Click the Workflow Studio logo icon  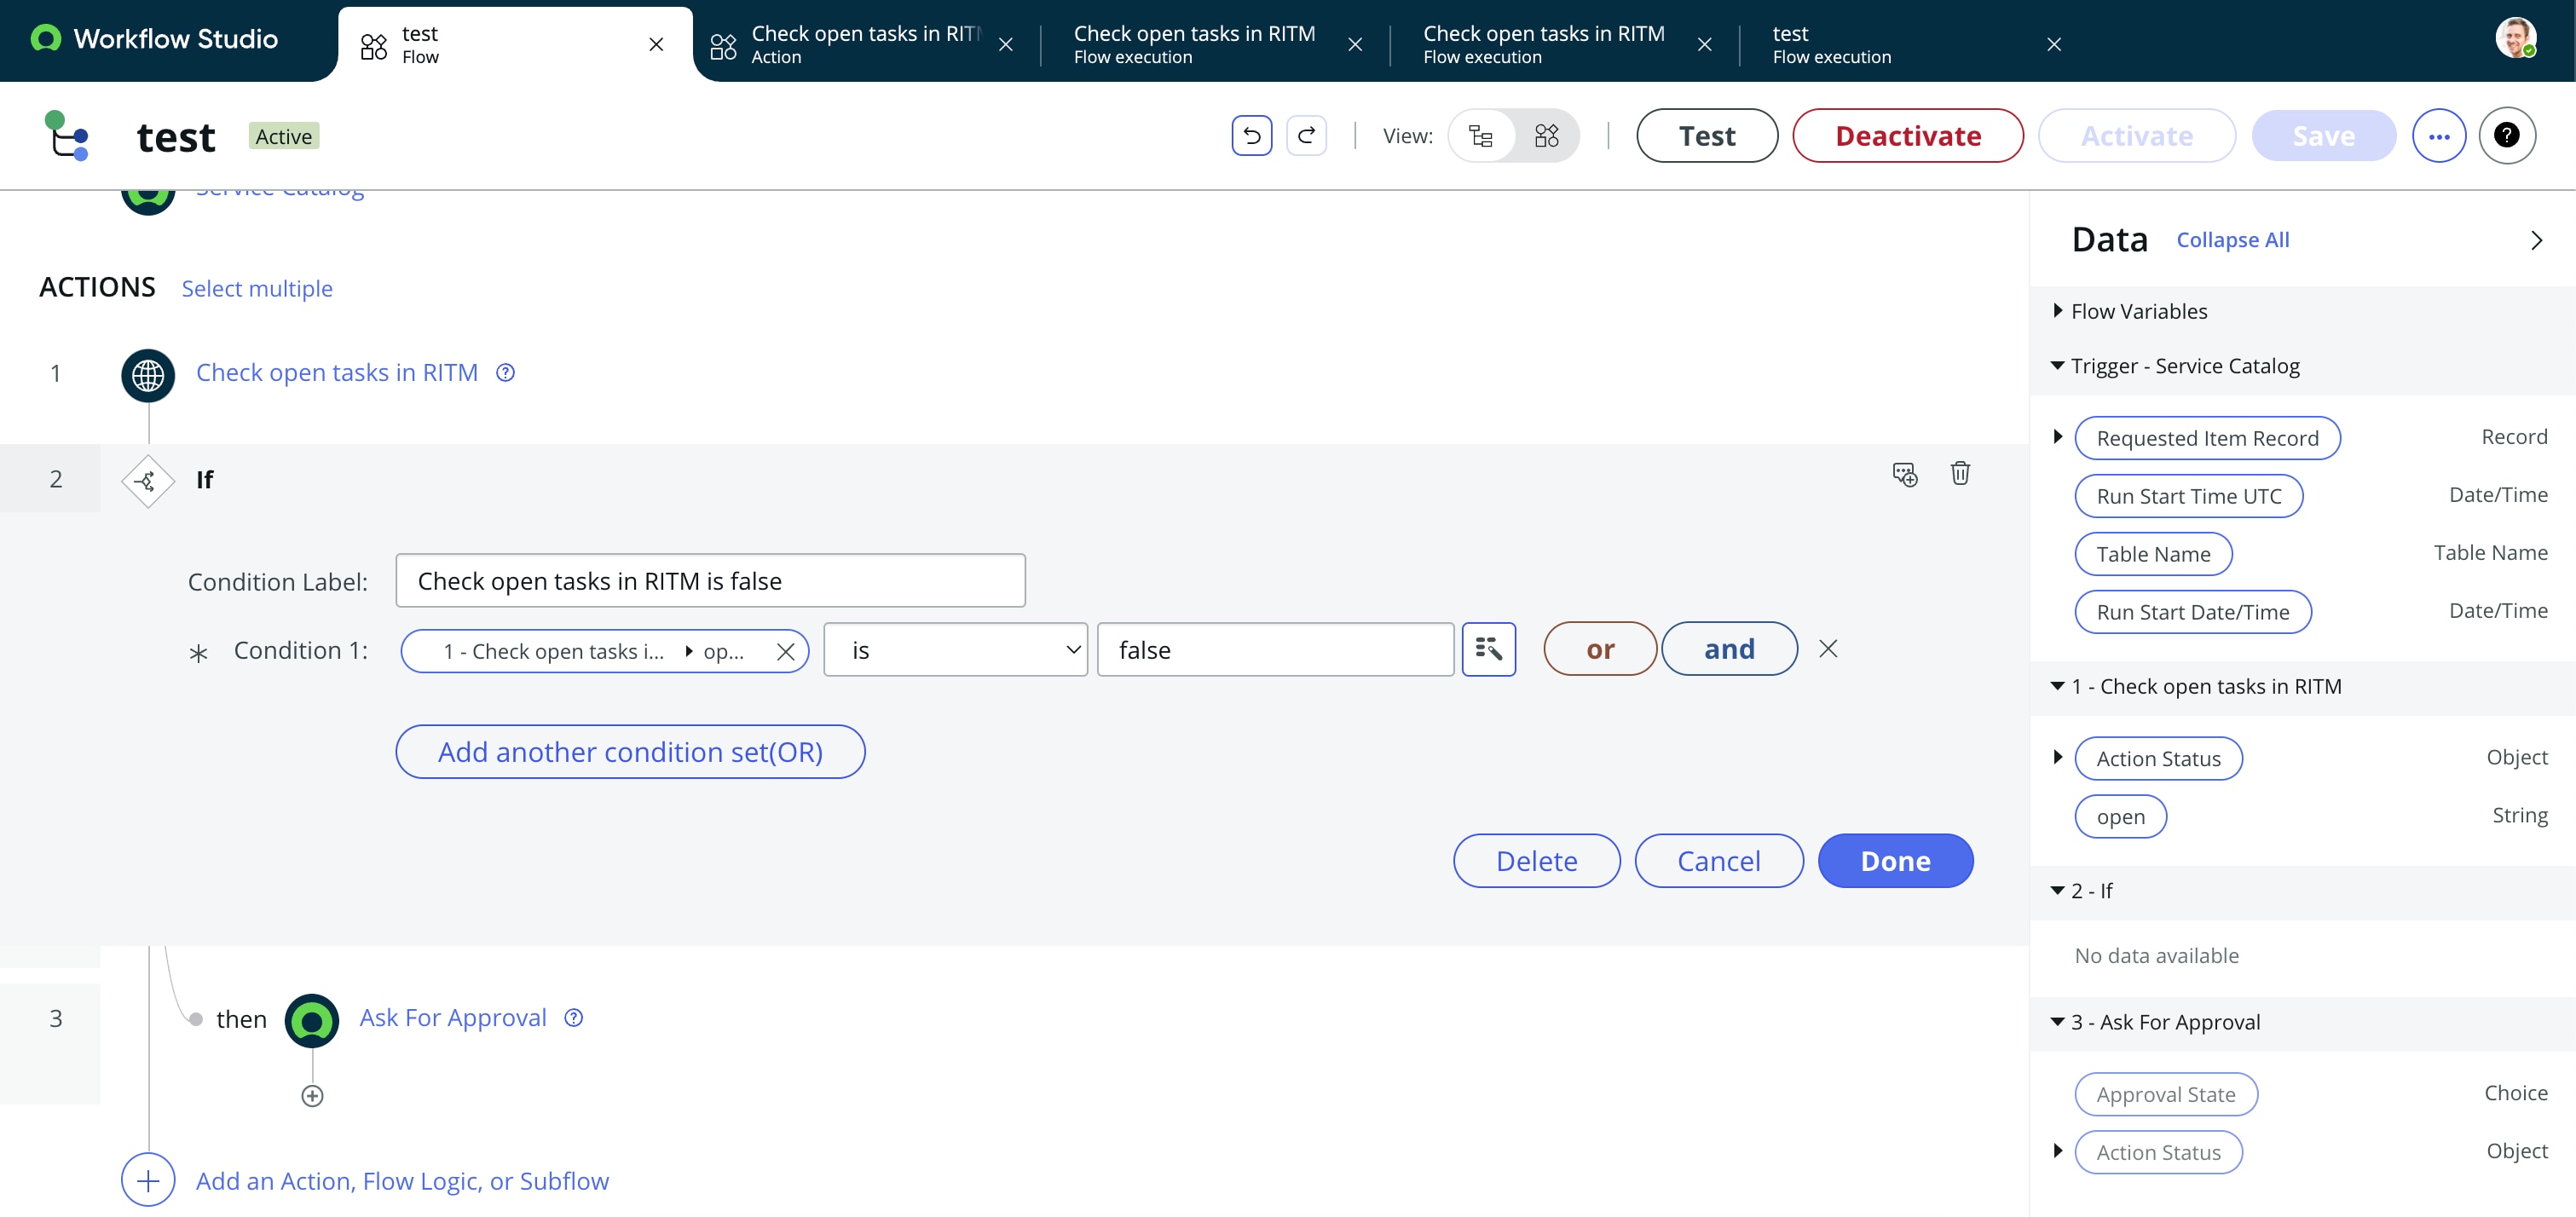[x=45, y=38]
